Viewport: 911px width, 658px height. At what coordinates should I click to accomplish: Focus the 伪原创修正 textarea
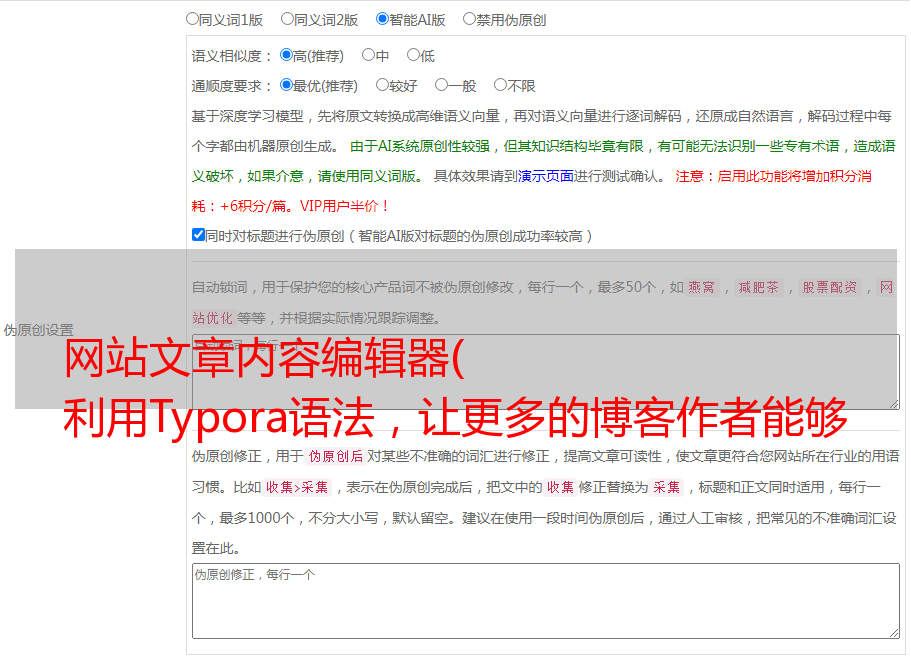(x=546, y=601)
